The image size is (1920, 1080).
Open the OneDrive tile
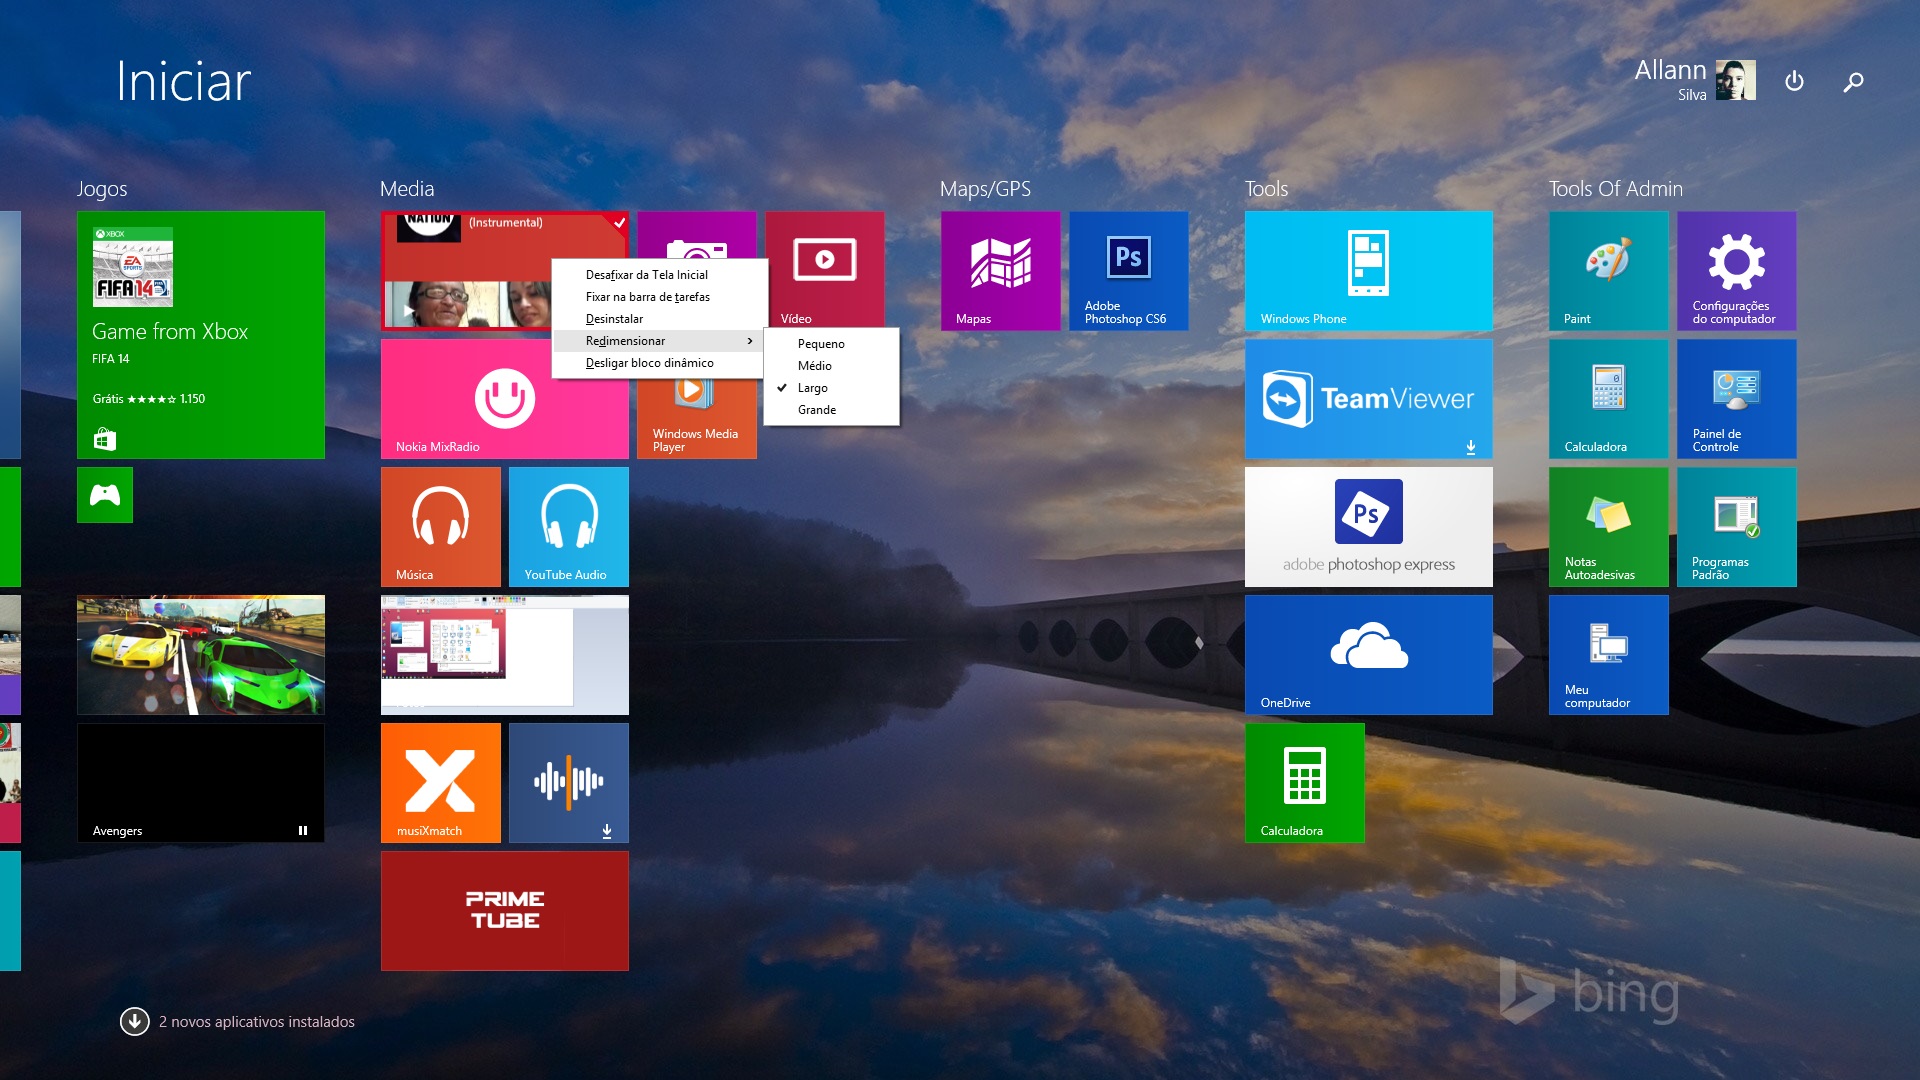(1368, 654)
